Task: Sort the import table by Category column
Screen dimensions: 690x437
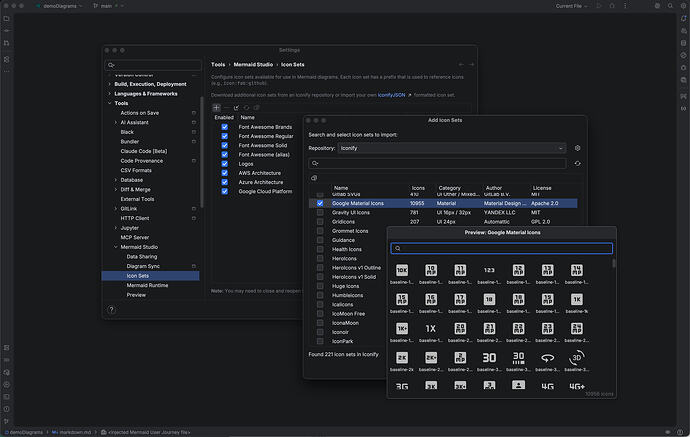Action: coord(449,188)
